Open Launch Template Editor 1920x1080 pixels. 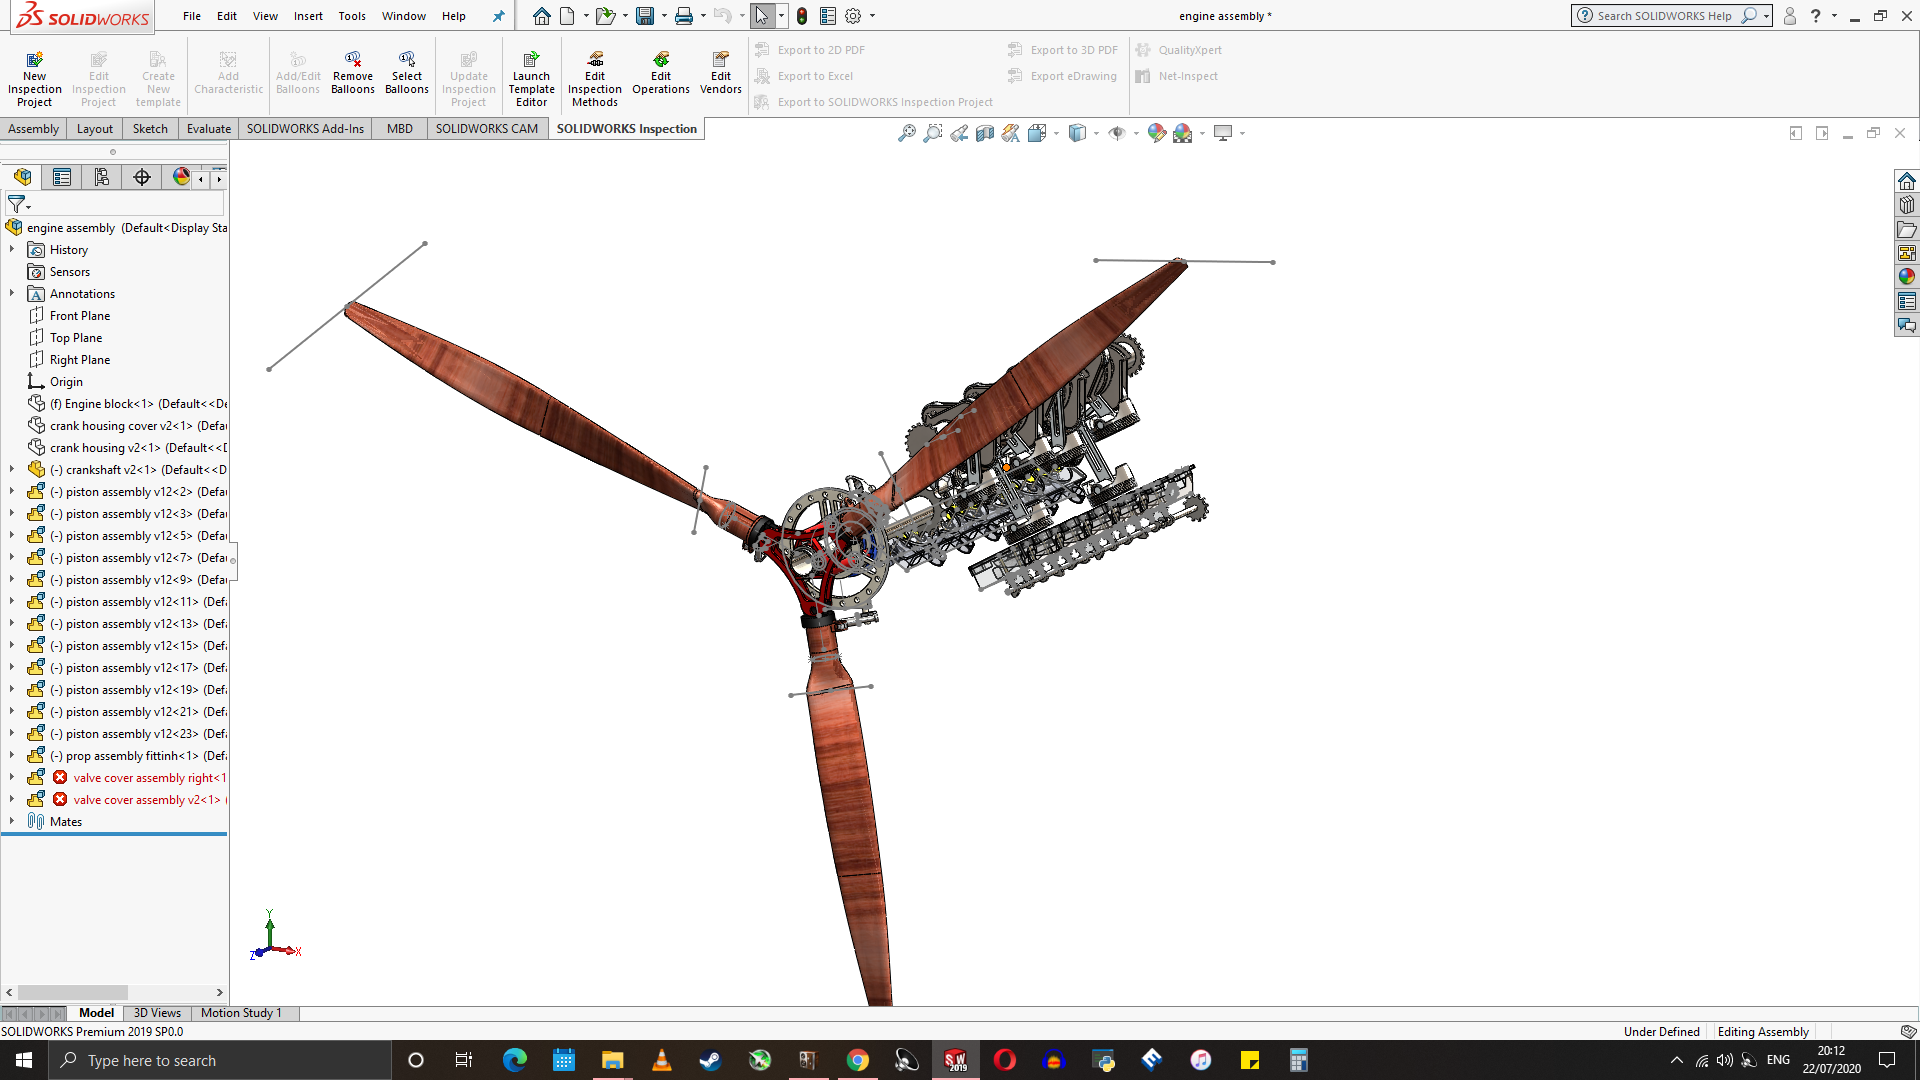click(x=531, y=60)
